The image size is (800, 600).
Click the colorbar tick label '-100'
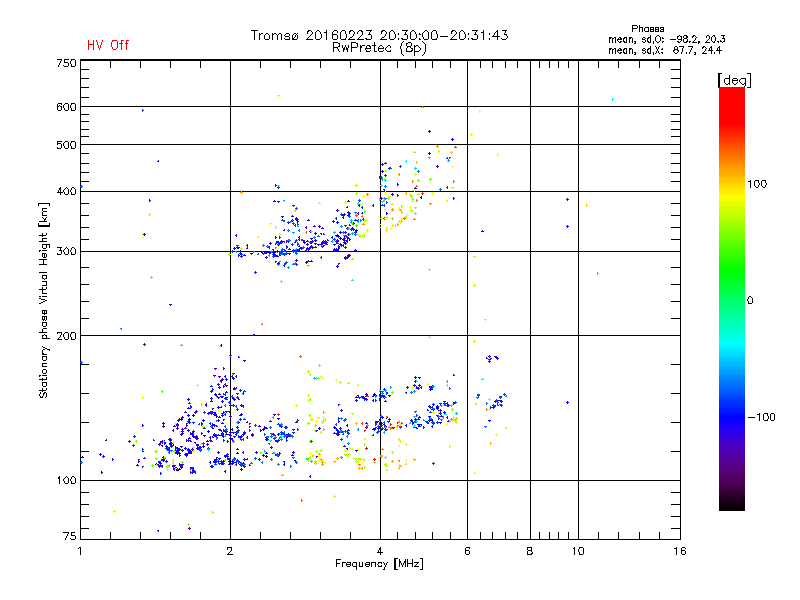click(x=761, y=417)
